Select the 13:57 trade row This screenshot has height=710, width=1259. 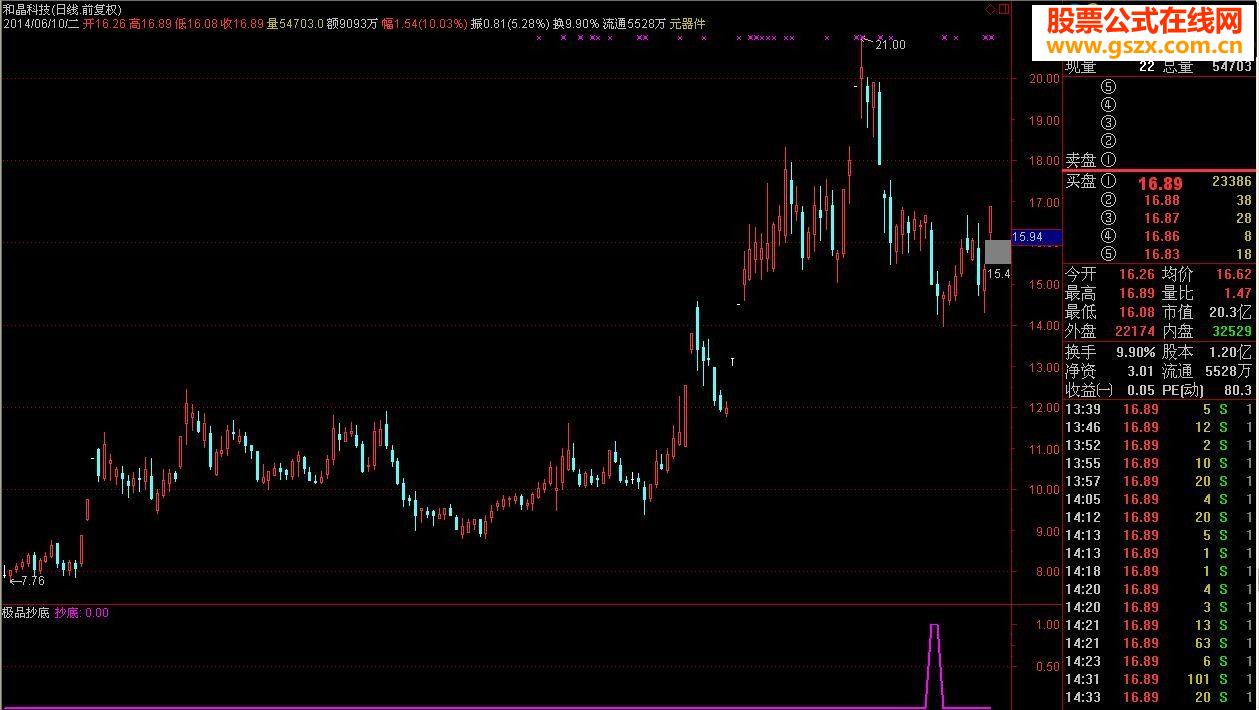[x=1158, y=481]
